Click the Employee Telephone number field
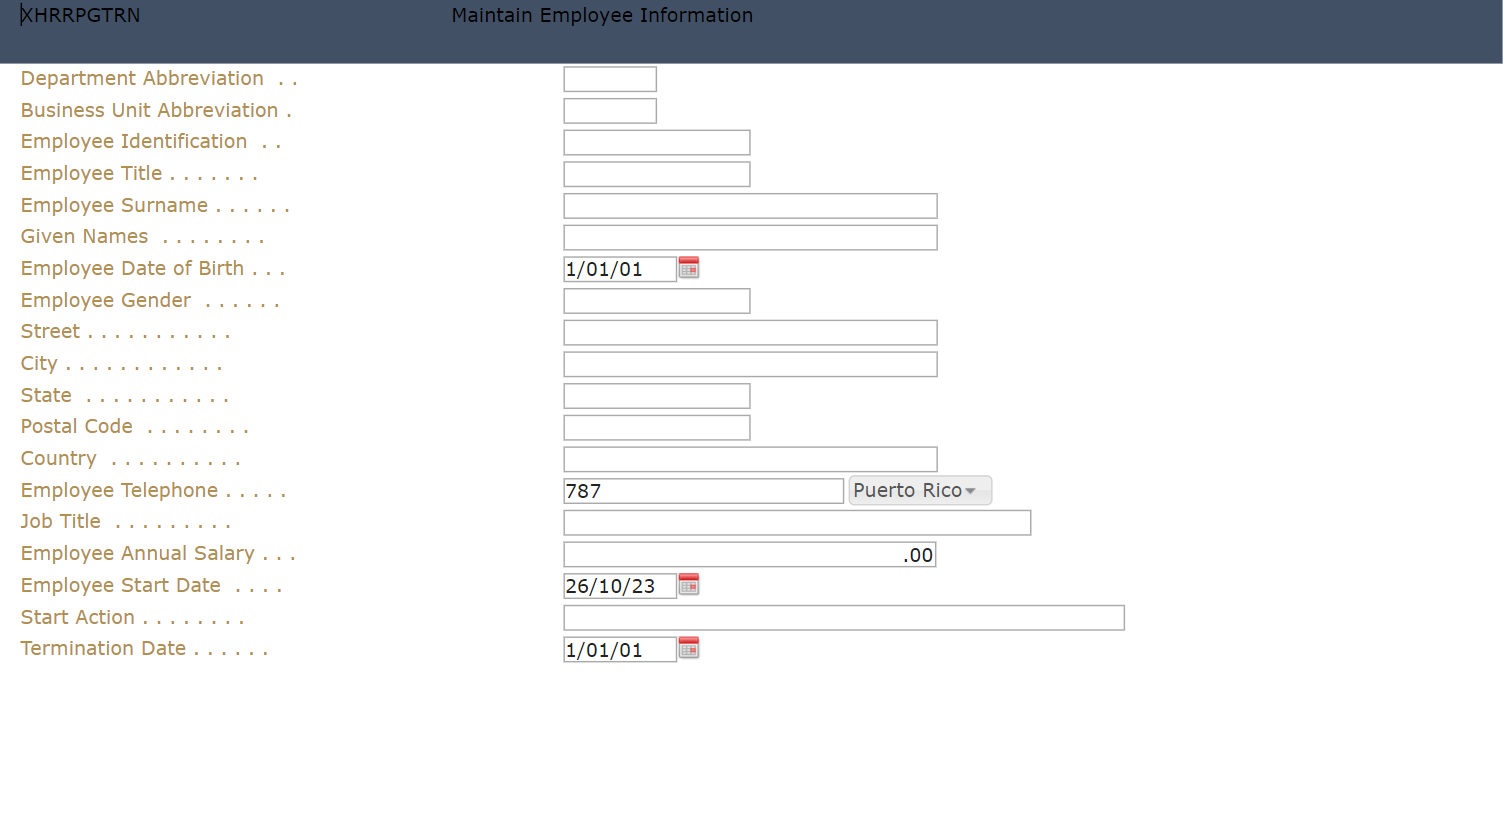Screen dimensions: 1503x815 (x=703, y=491)
